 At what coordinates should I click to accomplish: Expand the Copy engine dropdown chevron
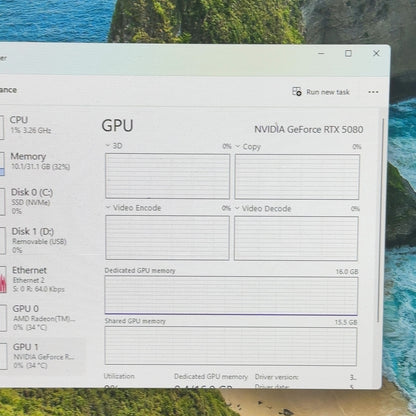(237, 146)
